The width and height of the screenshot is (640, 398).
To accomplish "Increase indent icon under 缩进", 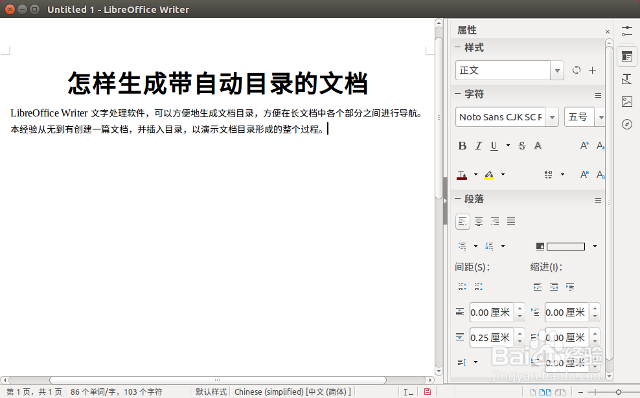I will (x=538, y=287).
